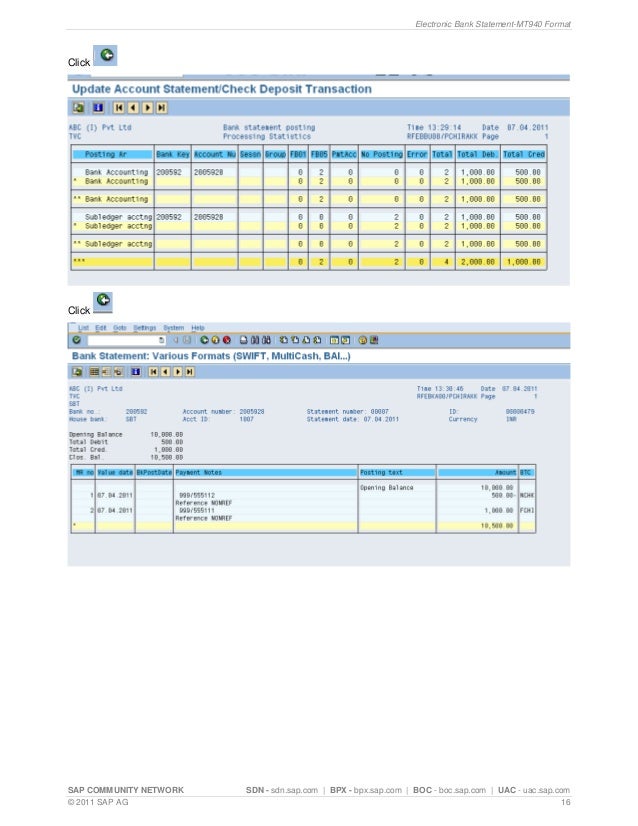Open the boc.sap.com footer link
Screen dimensions: 638x826
462,790
